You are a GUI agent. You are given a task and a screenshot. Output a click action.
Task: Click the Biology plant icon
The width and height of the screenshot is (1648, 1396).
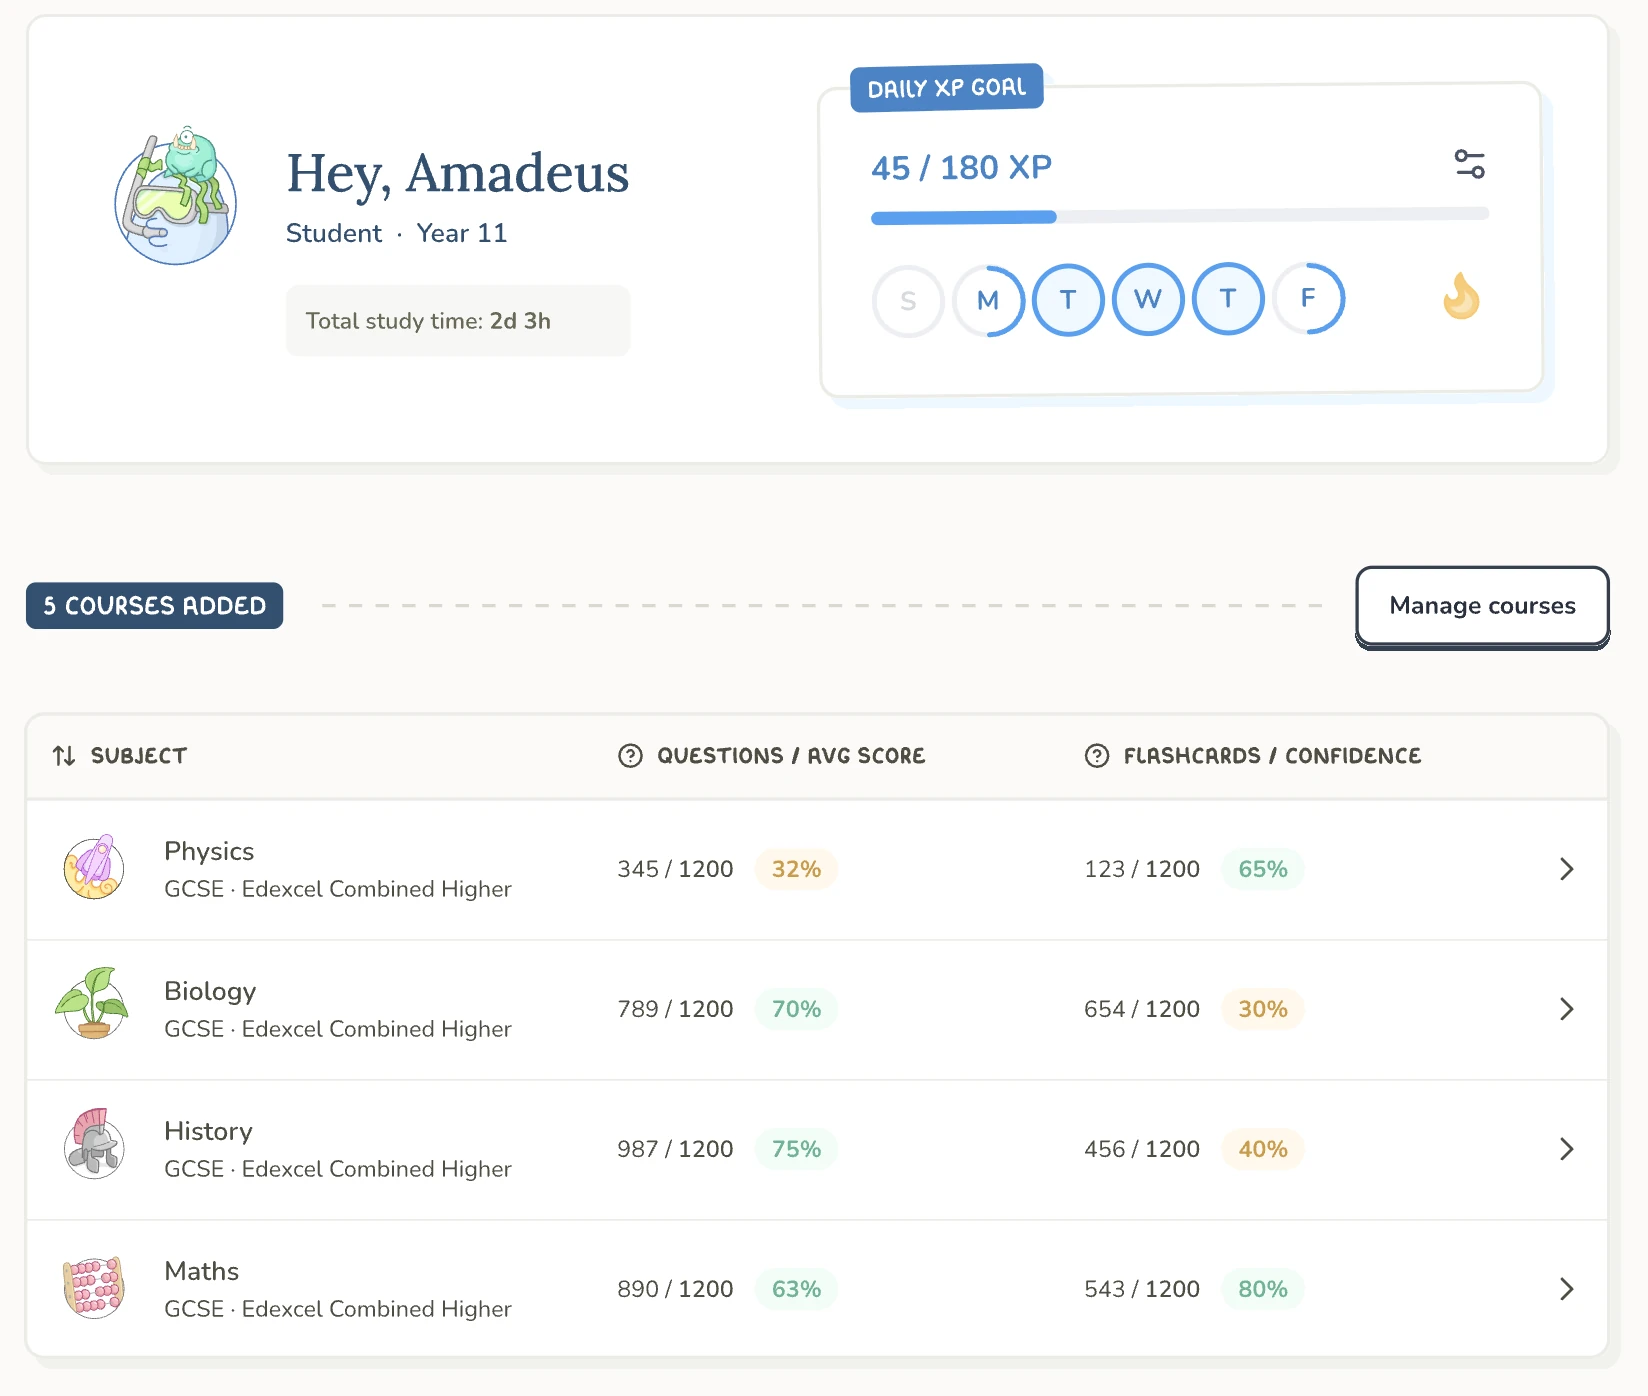(x=92, y=1003)
